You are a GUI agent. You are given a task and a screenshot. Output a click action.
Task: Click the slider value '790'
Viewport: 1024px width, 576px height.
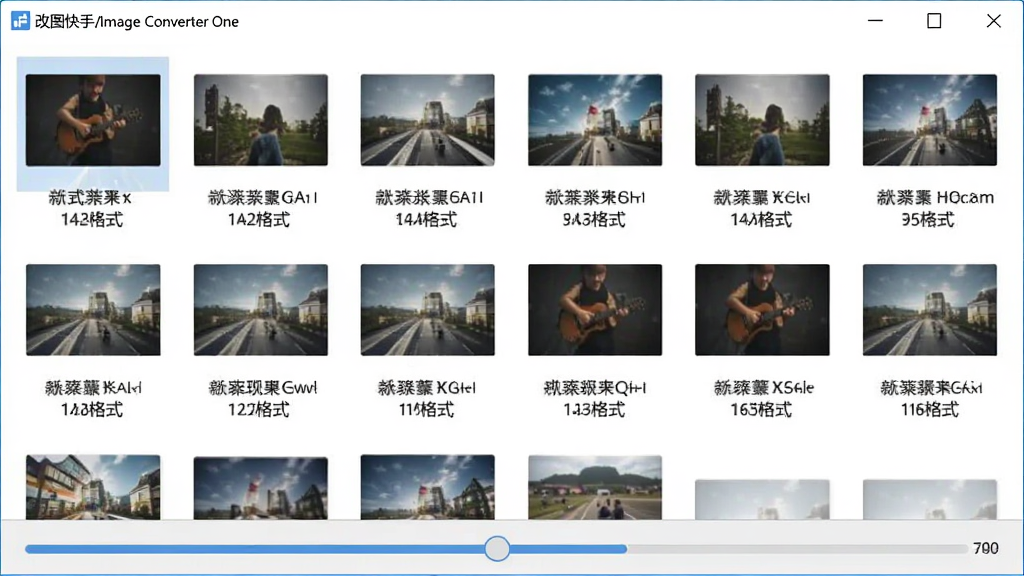pos(985,549)
